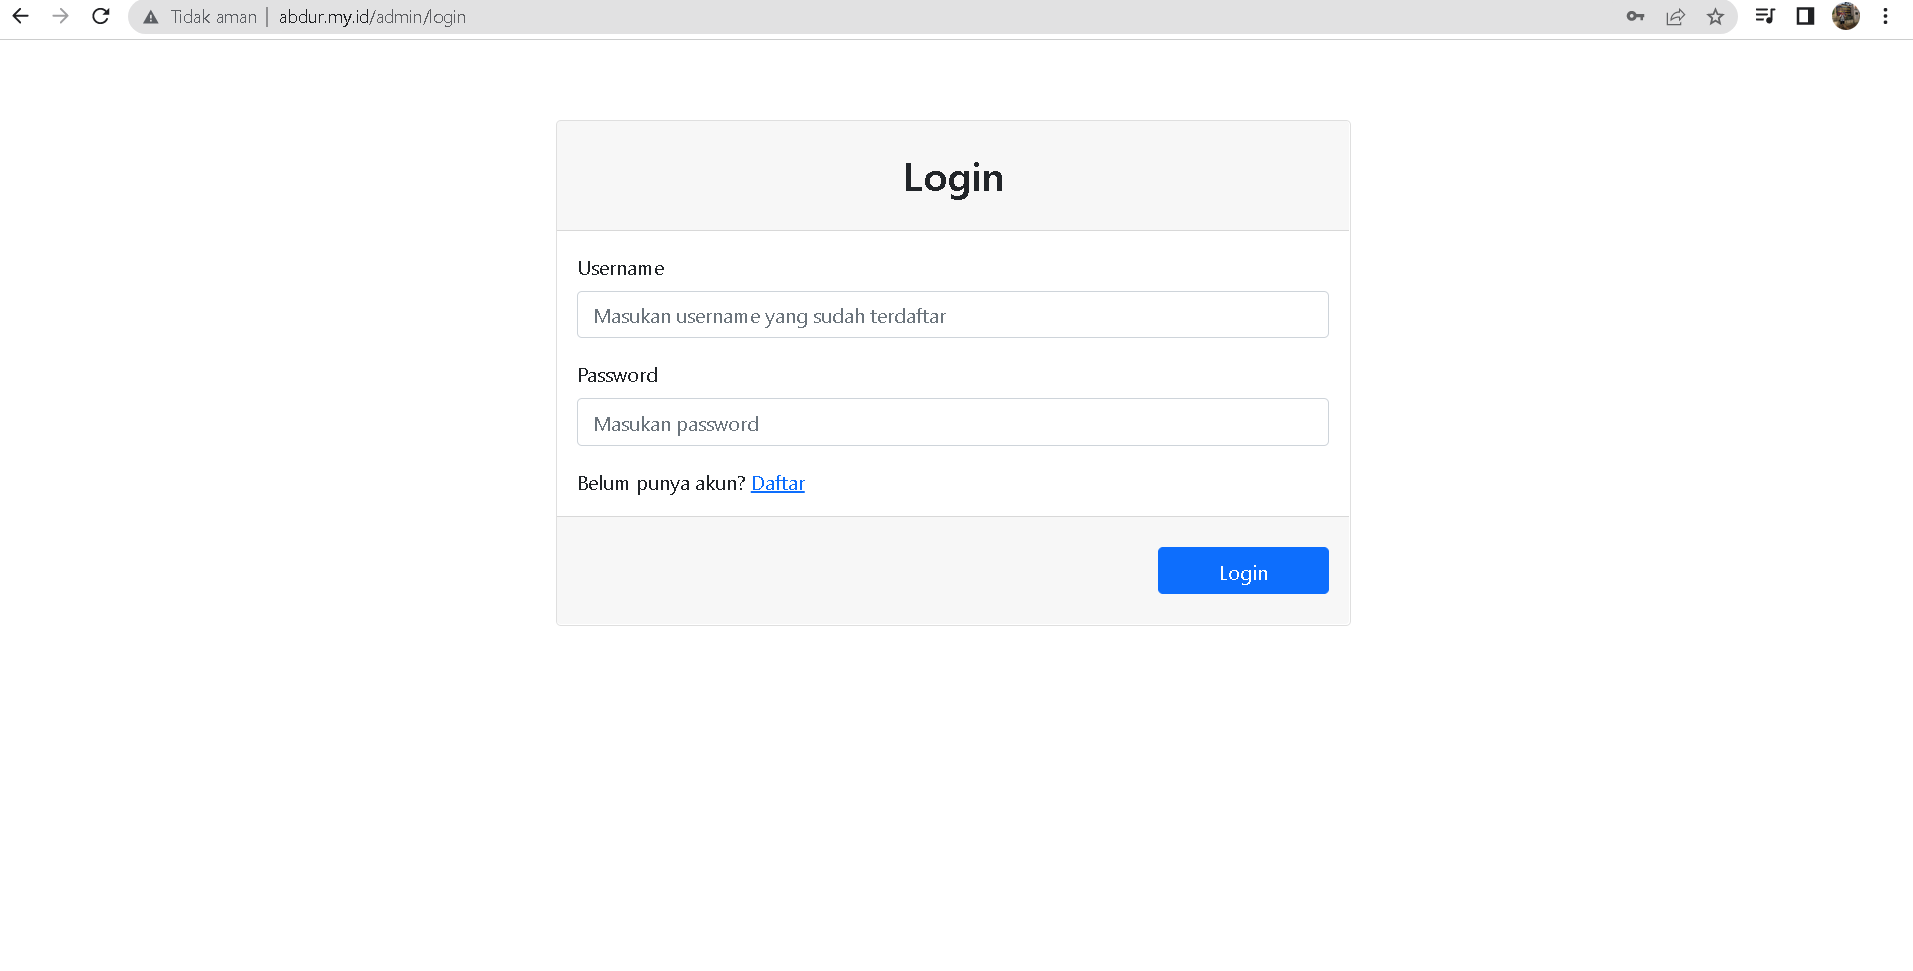Click the Password field label
Screen dimensions: 1913x971
click(x=617, y=375)
